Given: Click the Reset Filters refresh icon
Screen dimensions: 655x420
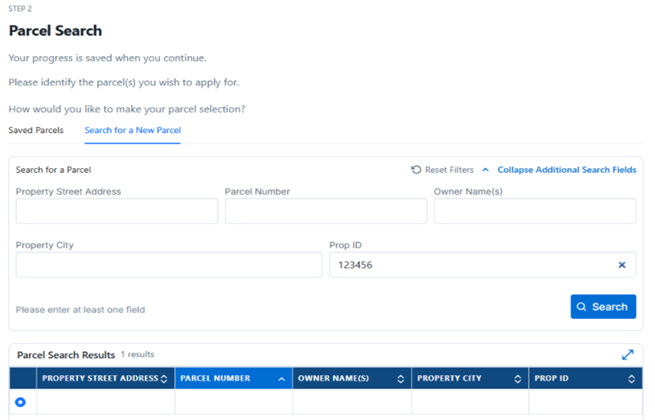Looking at the screenshot, I should [x=416, y=170].
